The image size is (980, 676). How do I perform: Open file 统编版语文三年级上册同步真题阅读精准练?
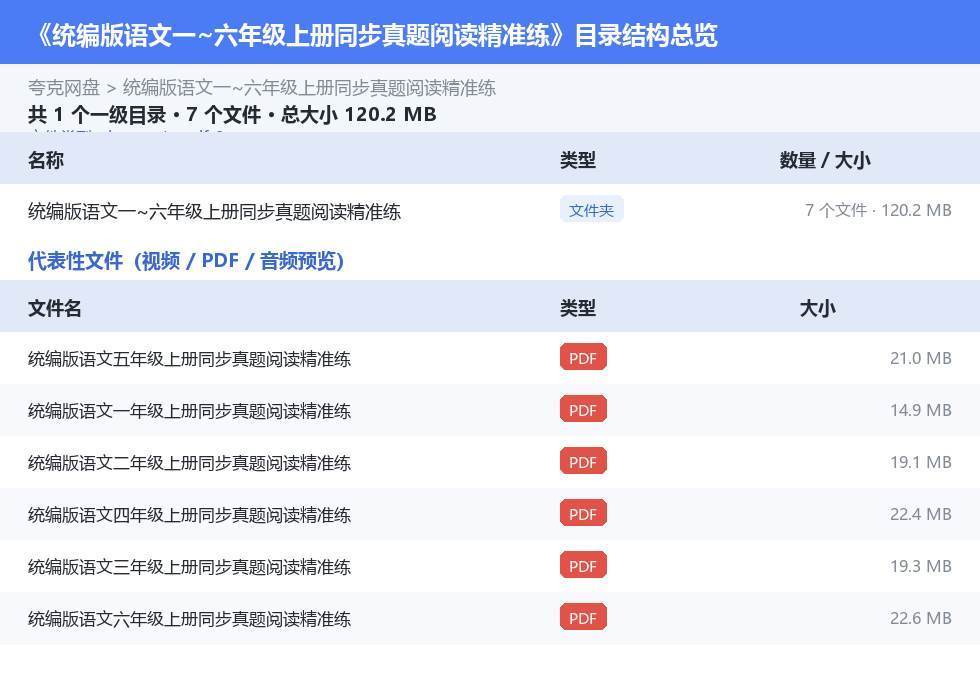point(189,566)
